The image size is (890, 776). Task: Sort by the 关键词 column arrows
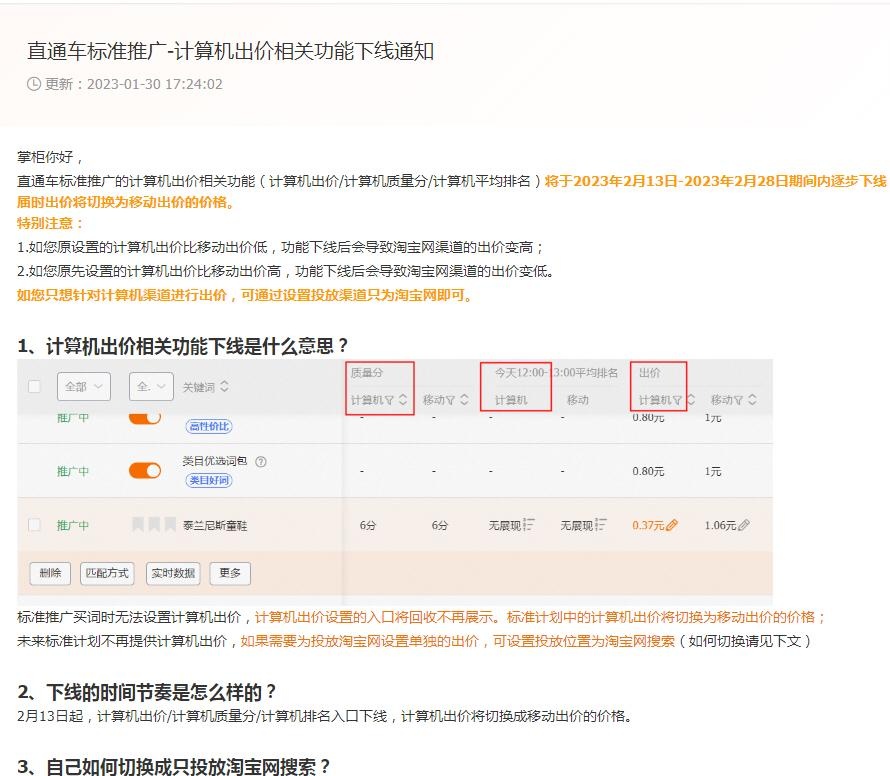224,387
